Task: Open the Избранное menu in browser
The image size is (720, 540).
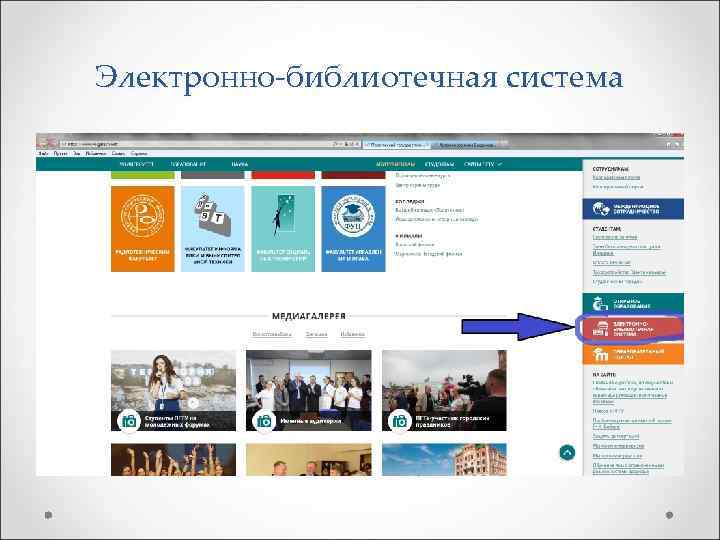Action: click(96, 153)
